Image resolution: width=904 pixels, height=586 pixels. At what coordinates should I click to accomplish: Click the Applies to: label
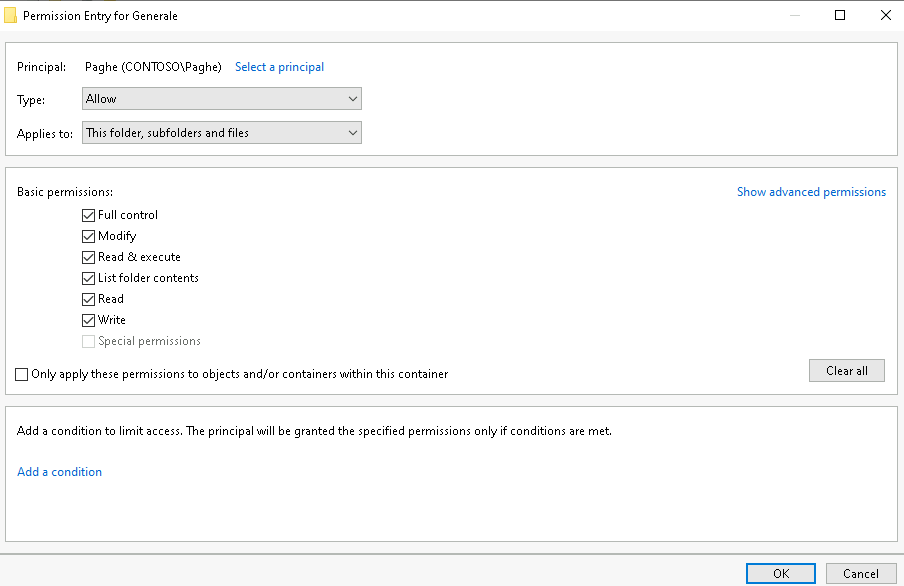click(x=45, y=134)
